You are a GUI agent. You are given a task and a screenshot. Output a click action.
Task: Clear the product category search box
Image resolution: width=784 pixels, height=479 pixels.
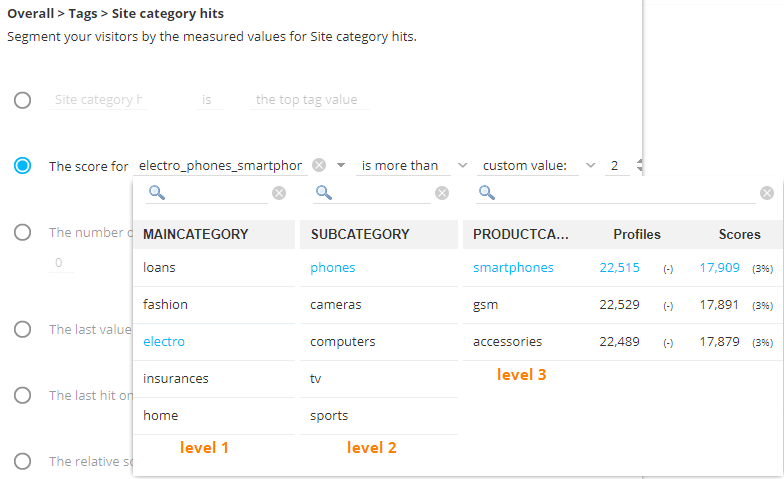click(767, 193)
